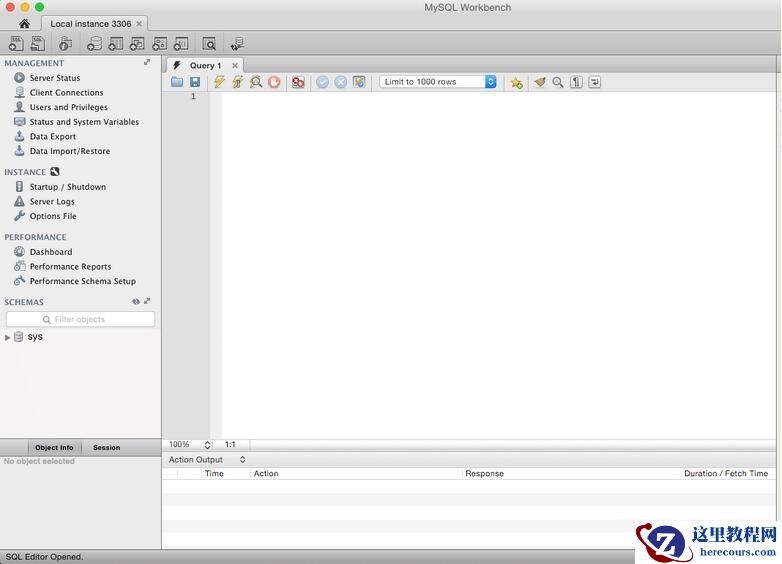Adjust the 100% zoom stepper
This screenshot has height=564, width=782.
(x=207, y=444)
